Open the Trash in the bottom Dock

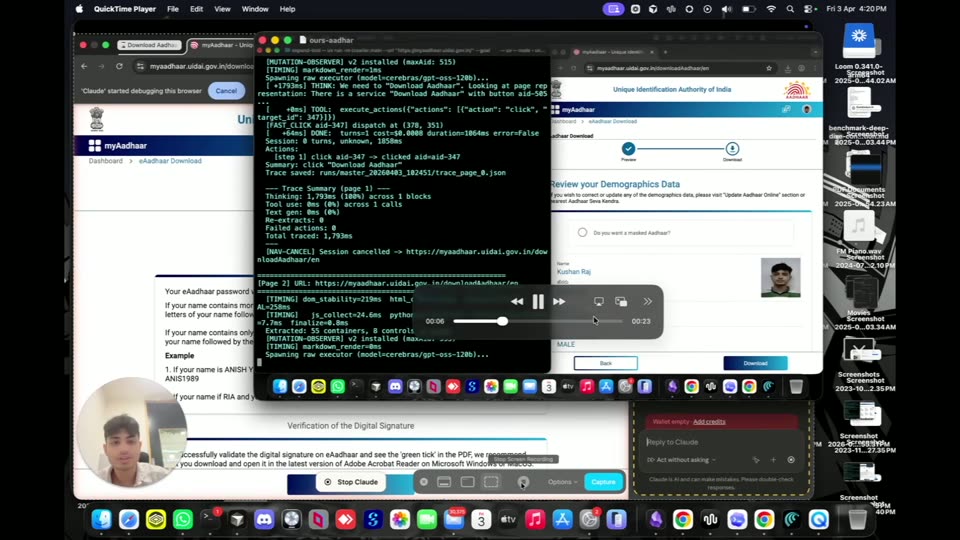(857, 519)
